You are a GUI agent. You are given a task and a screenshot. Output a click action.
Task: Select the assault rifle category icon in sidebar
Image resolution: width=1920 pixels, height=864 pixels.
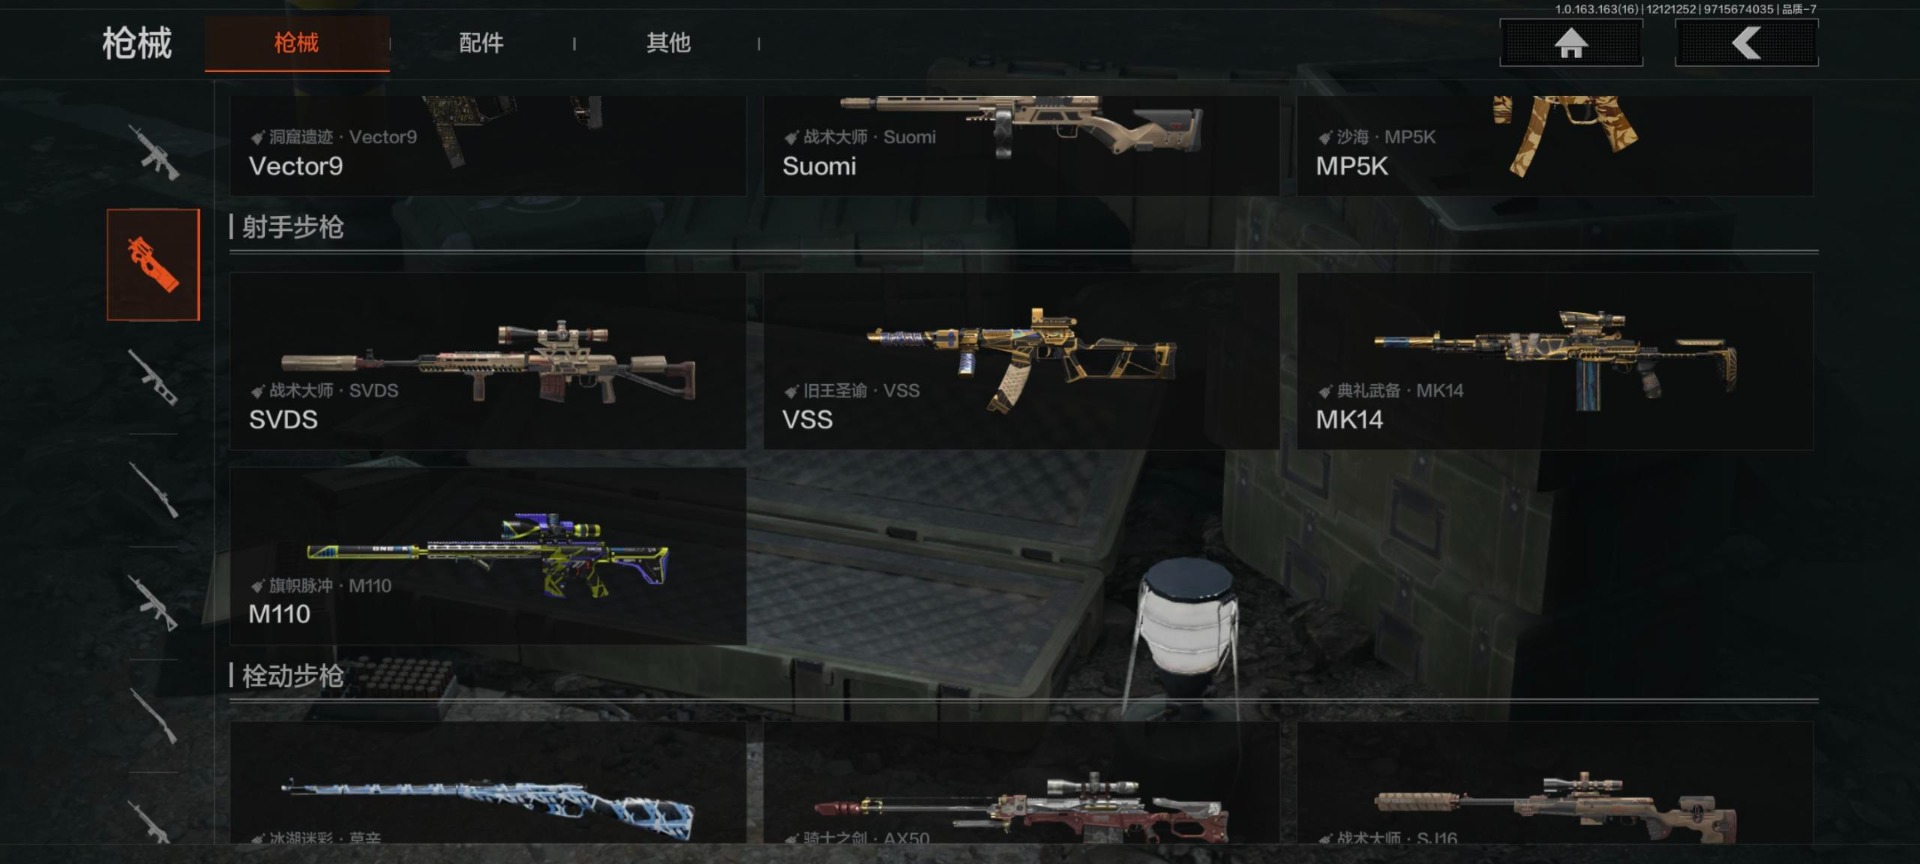(x=153, y=152)
